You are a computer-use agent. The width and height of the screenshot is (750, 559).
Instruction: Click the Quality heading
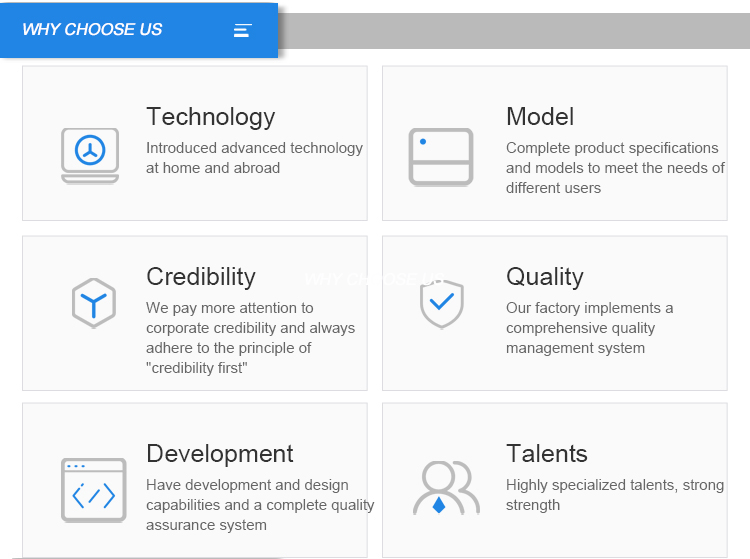(545, 277)
